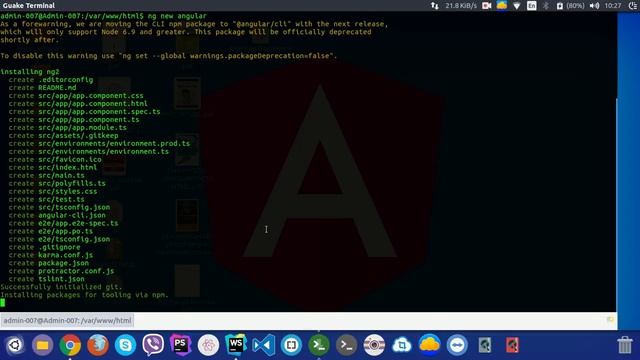Open Visual Studio Code from the dock
640x360 pixels.
[x=263, y=345]
